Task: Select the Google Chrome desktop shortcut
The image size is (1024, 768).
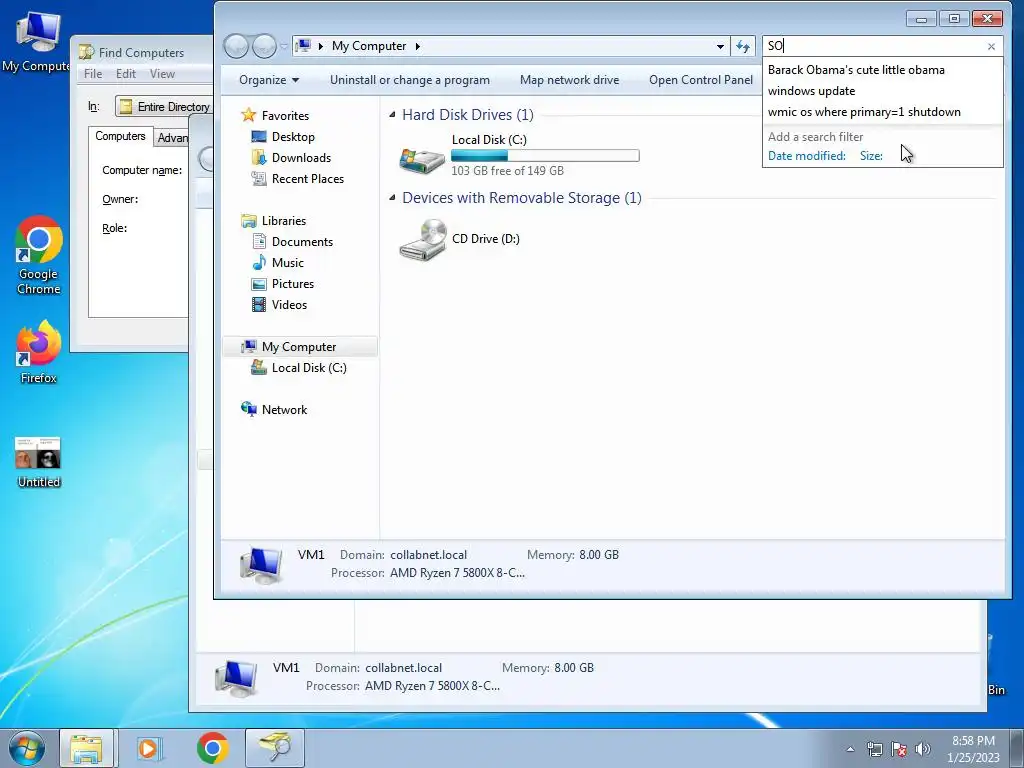Action: click(x=39, y=255)
